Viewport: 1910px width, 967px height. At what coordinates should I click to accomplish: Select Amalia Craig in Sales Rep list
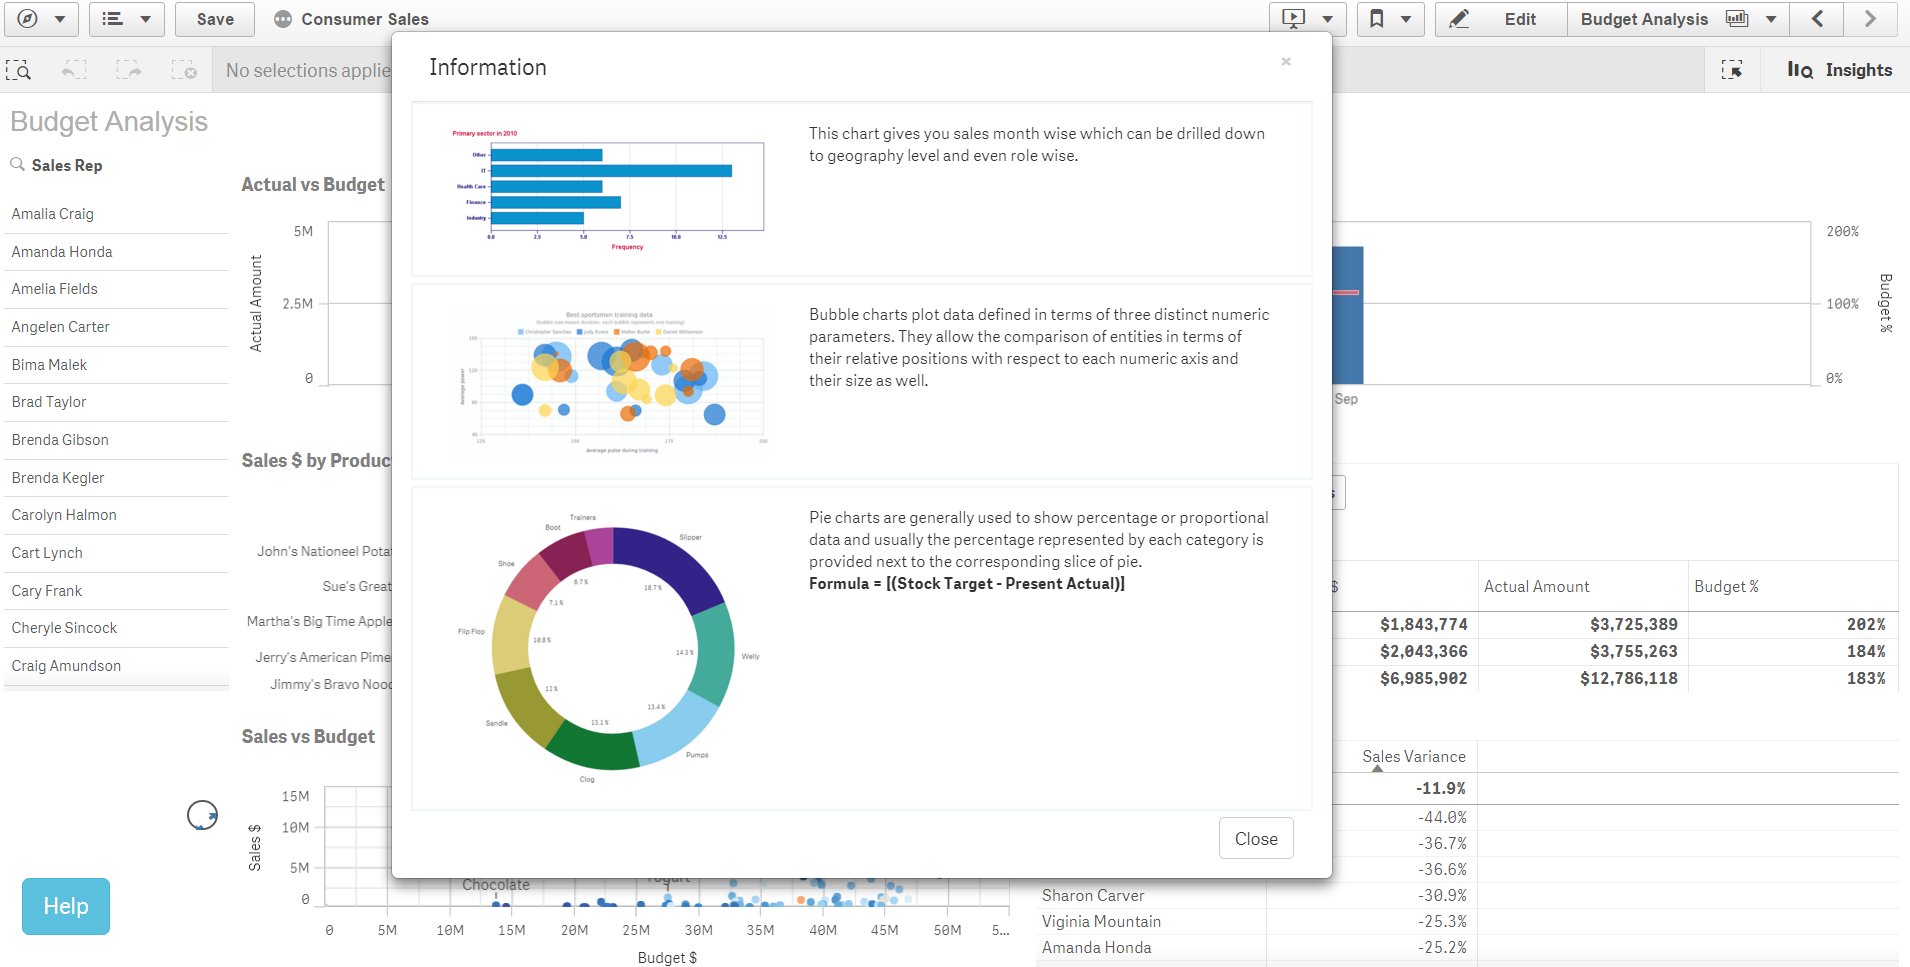(116, 214)
